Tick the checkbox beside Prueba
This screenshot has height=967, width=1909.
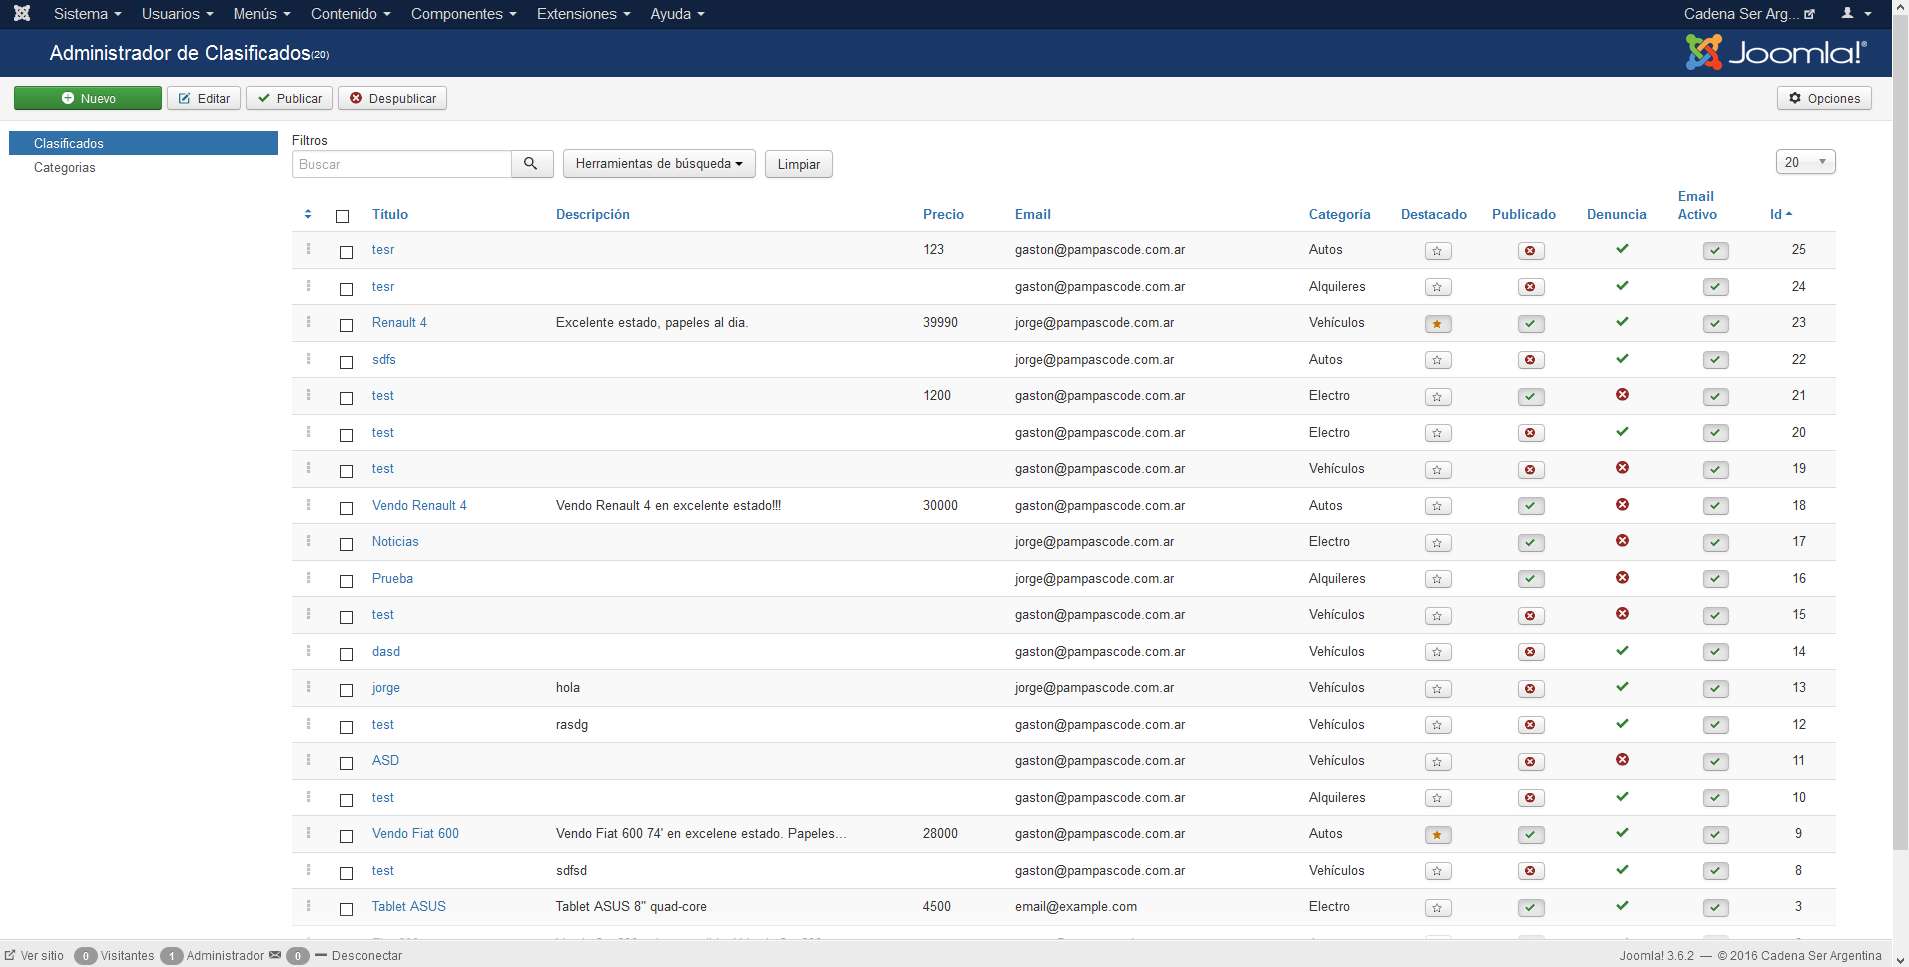(x=346, y=581)
